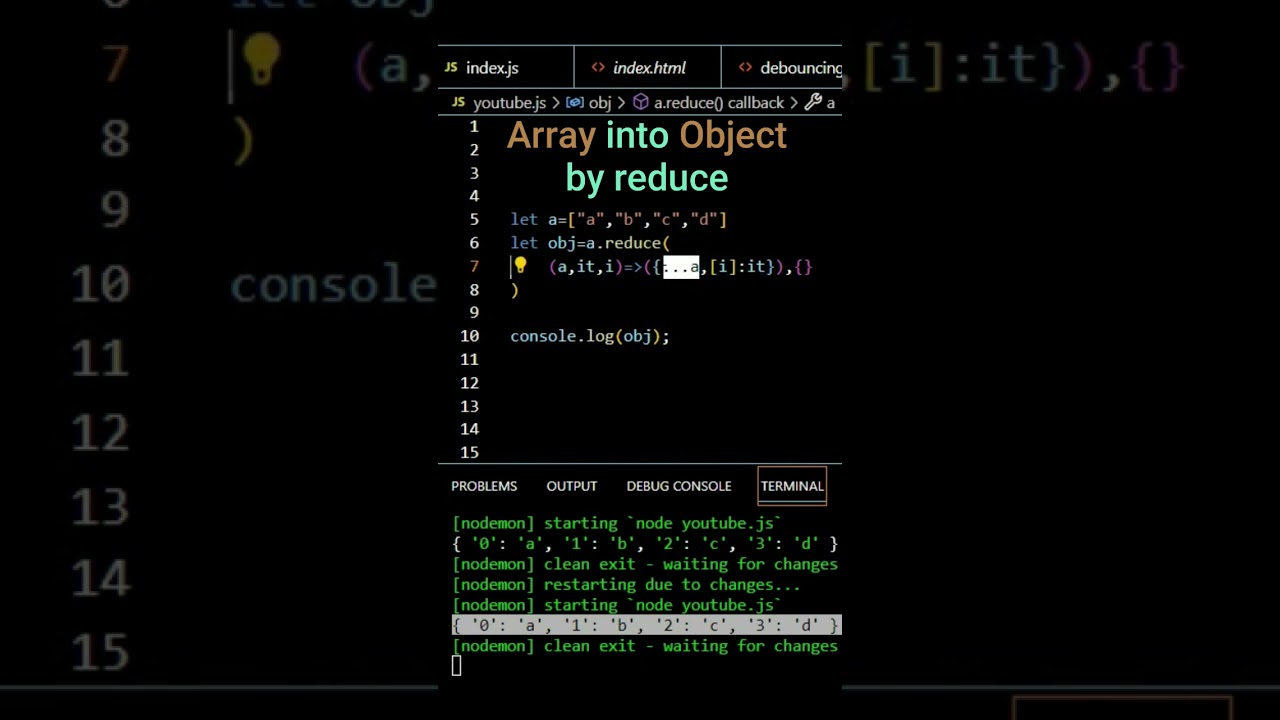Switch to the OUTPUT panel tab
The image size is (1280, 720).
point(572,486)
